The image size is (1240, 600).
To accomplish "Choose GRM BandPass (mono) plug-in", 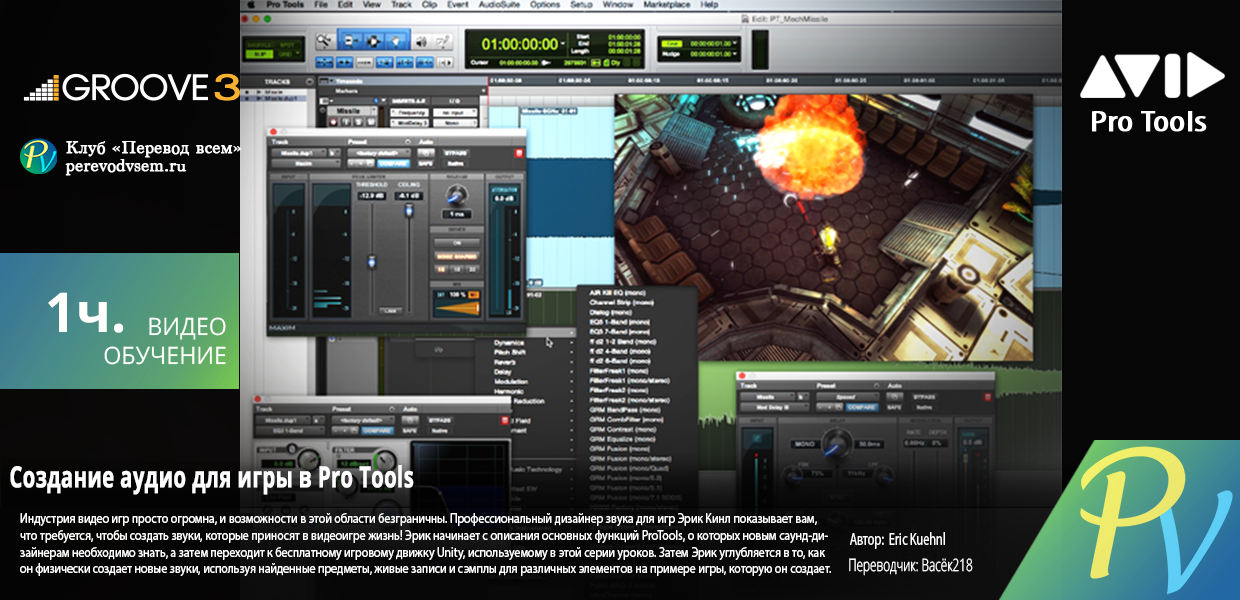I will click(x=625, y=410).
